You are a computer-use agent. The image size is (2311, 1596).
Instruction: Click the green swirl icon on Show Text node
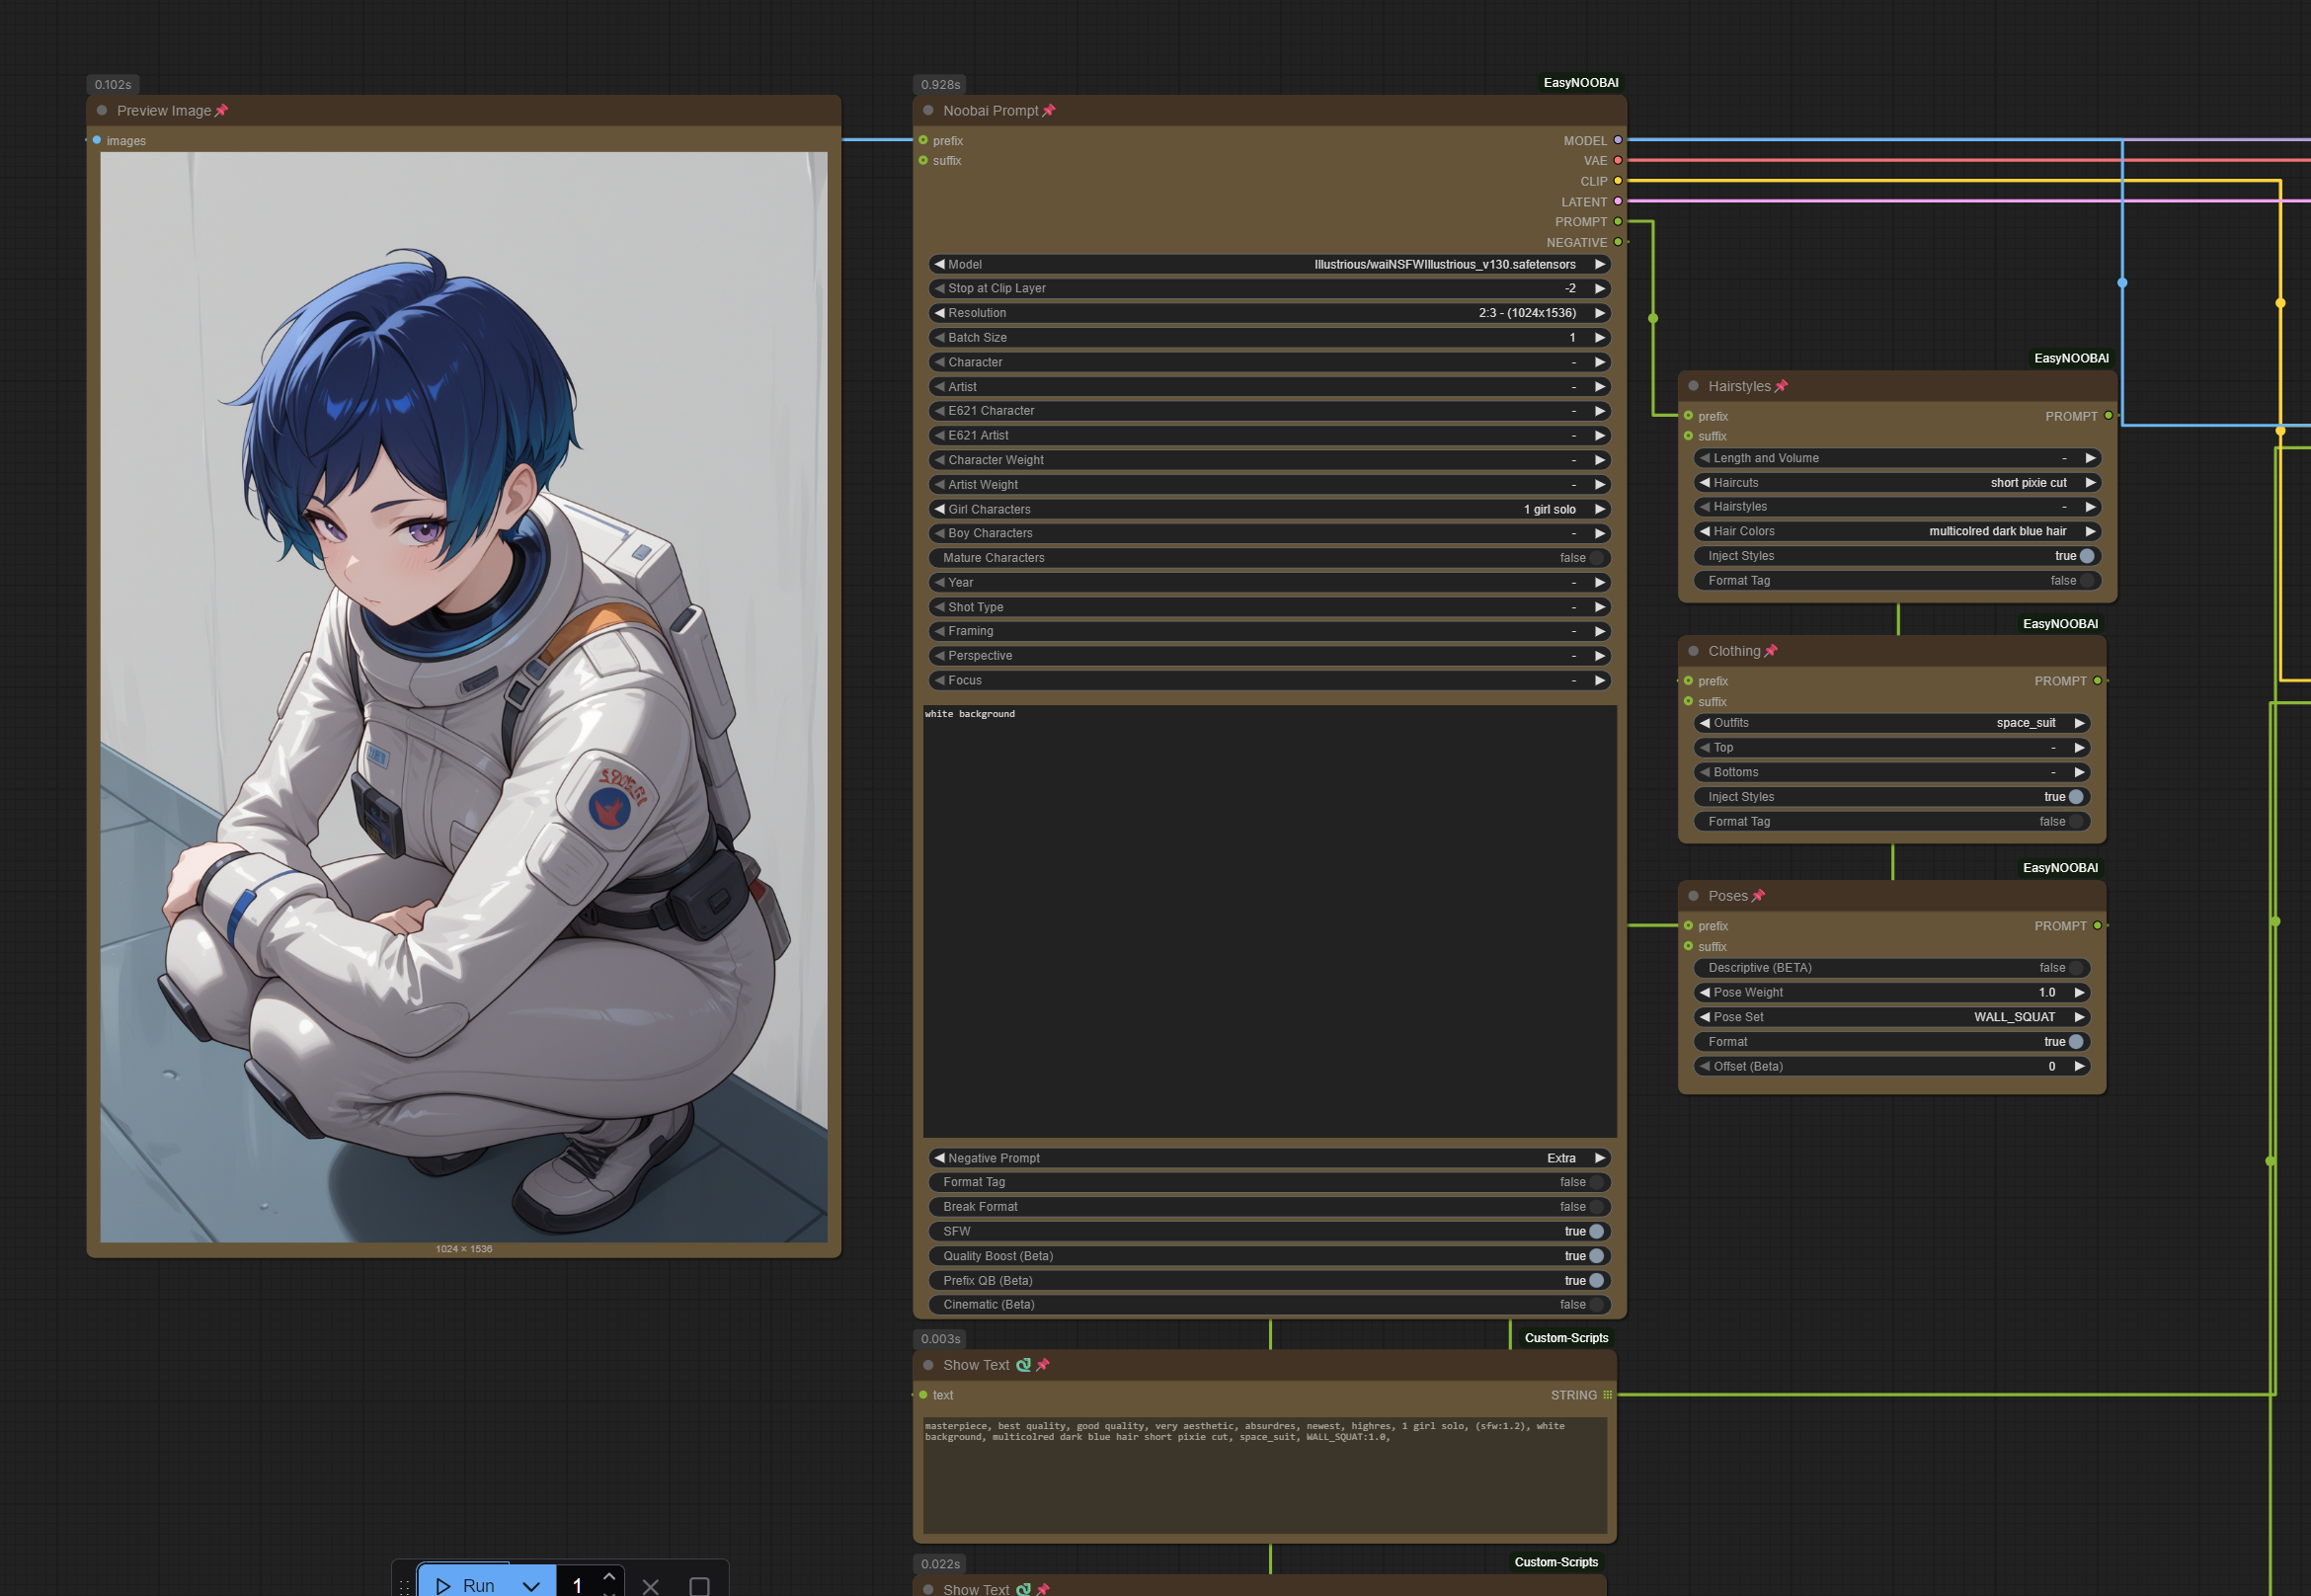point(1023,1365)
